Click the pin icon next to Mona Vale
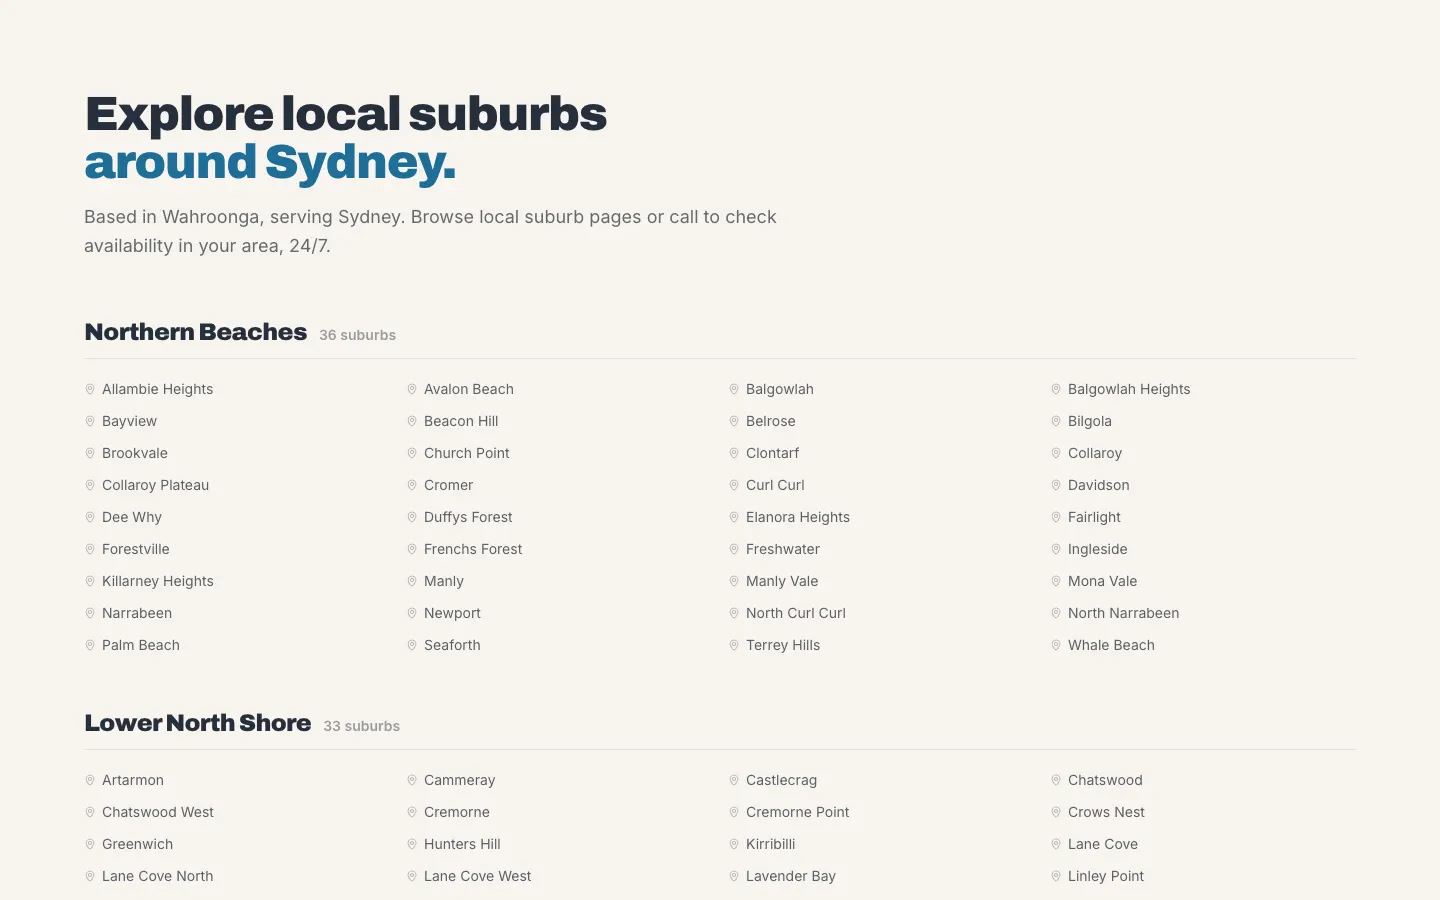The image size is (1440, 900). coord(1056,581)
